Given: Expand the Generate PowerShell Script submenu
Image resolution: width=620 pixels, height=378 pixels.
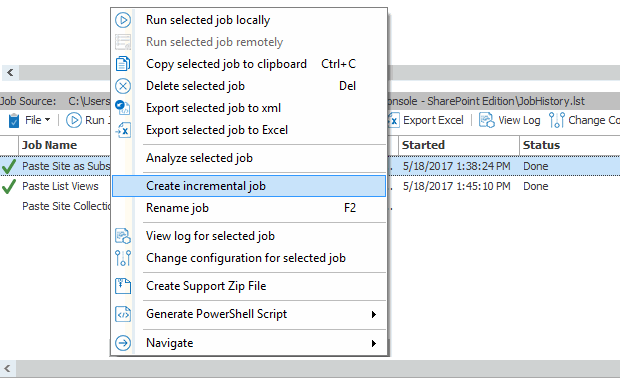Looking at the screenshot, I should pyautogui.click(x=249, y=314).
